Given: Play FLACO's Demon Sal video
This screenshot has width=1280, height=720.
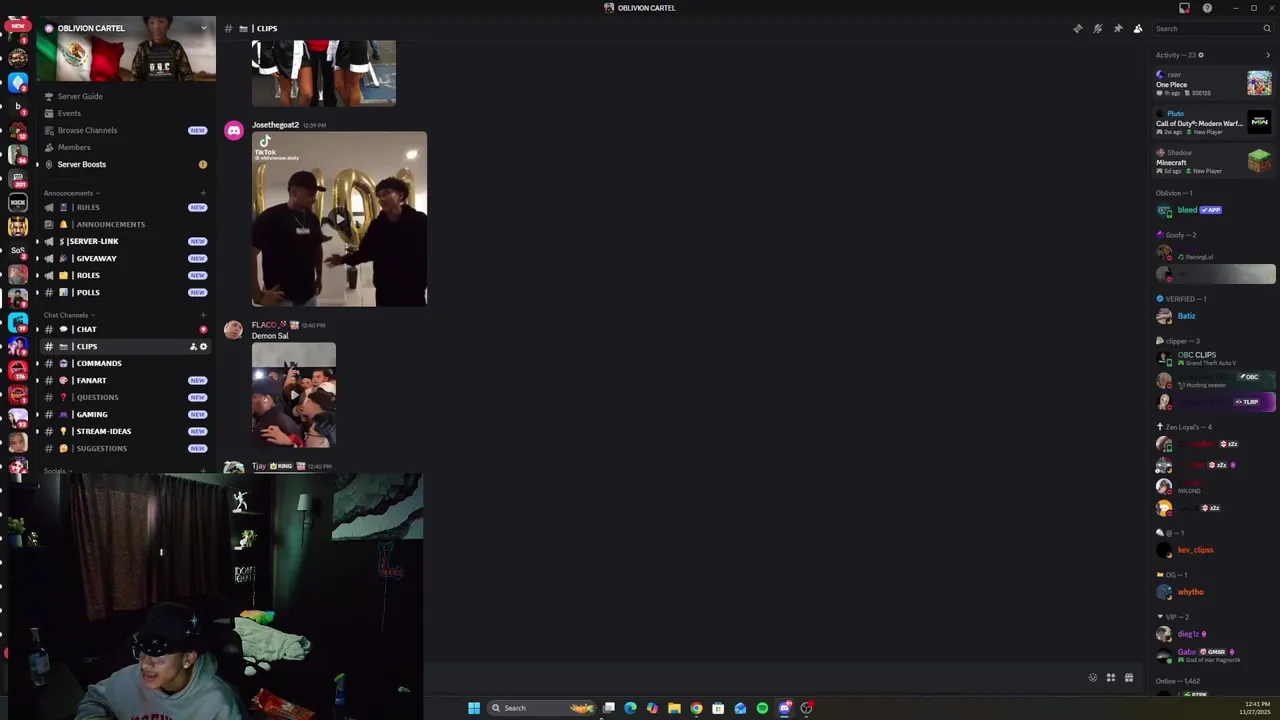Looking at the screenshot, I should click(294, 395).
